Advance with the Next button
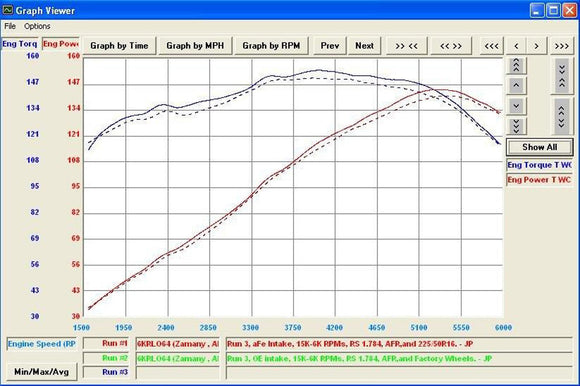 (364, 46)
